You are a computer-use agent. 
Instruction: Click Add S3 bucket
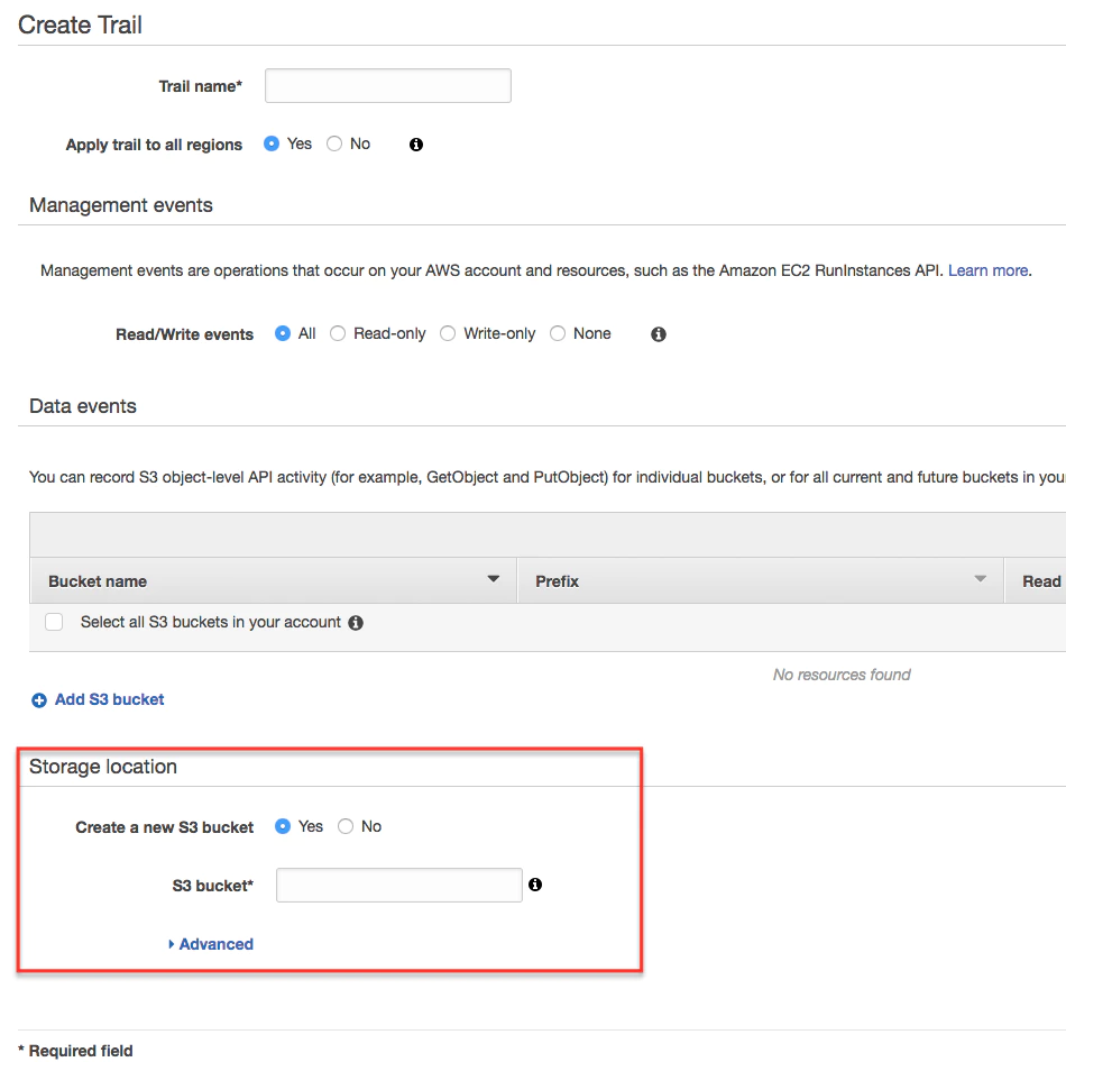pos(108,699)
